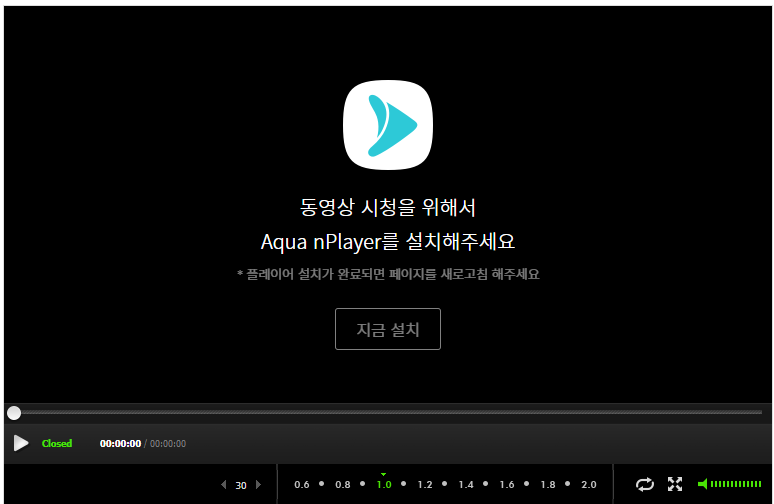
Task: Start playback with the play button
Action: point(20,443)
